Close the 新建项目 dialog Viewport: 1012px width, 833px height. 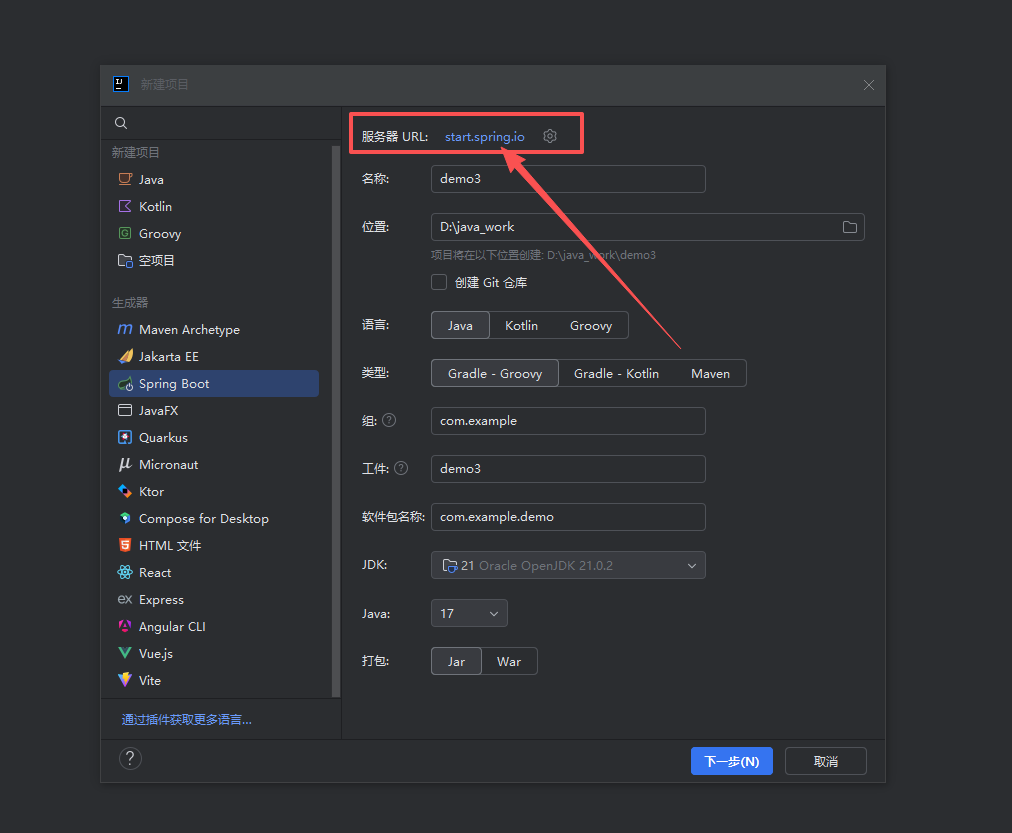(869, 85)
